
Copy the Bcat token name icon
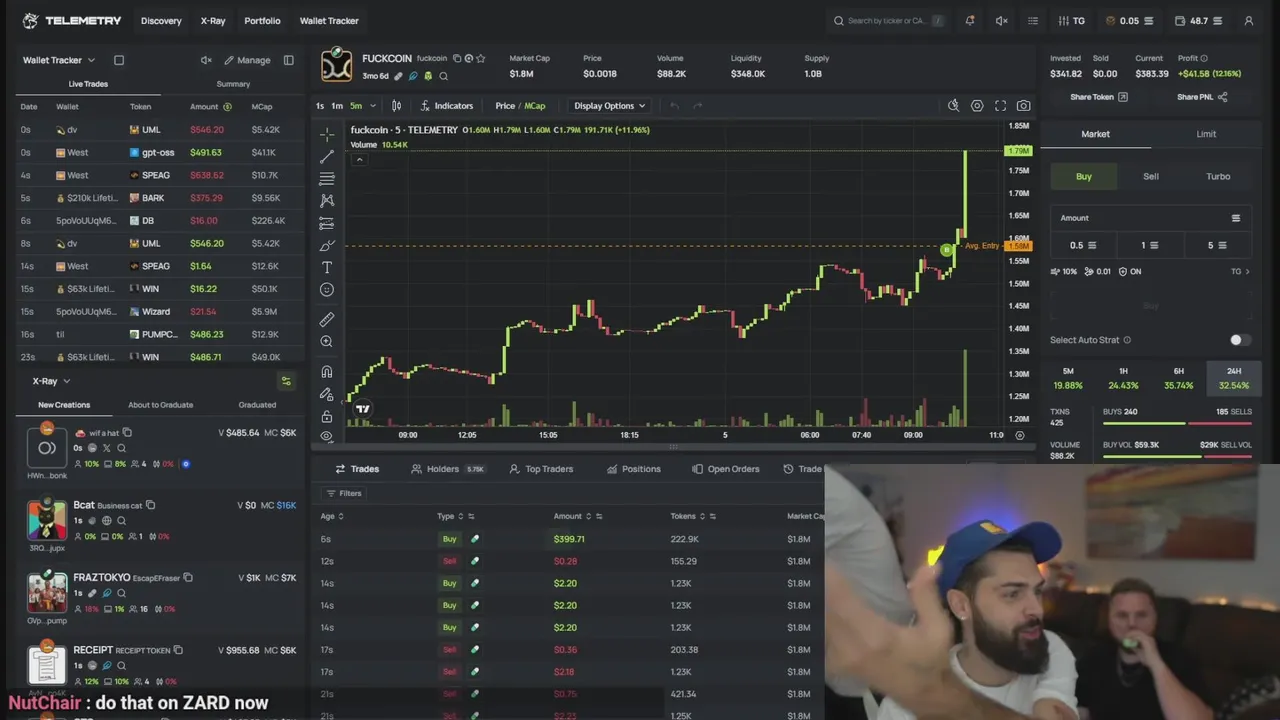pos(150,505)
